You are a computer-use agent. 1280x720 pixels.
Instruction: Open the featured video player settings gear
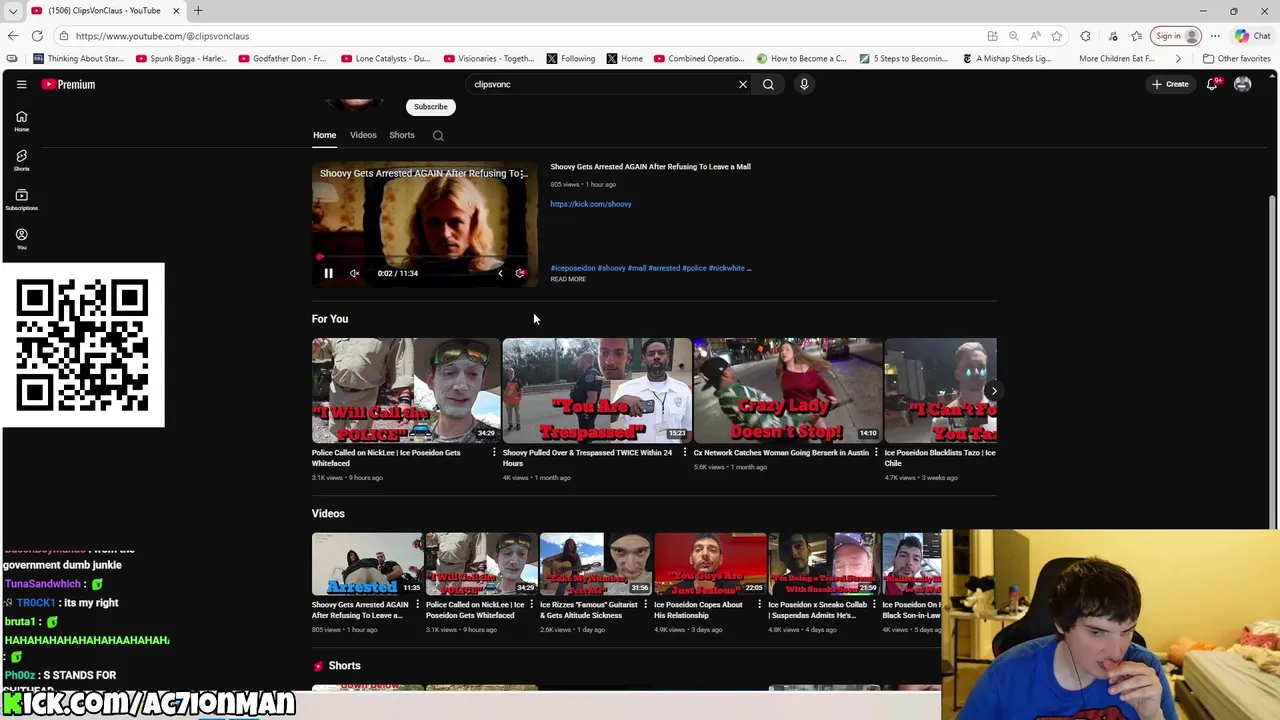tap(520, 273)
